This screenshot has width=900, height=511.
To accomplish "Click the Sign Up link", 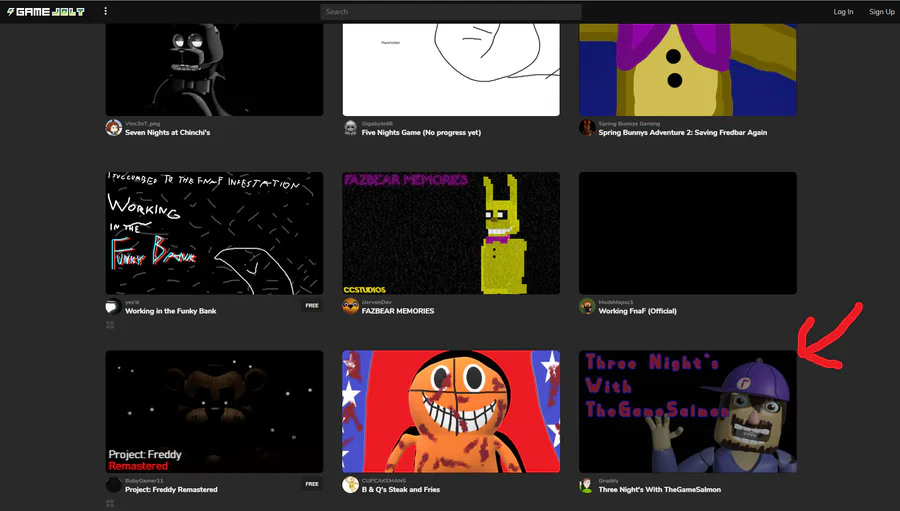I will coord(882,11).
